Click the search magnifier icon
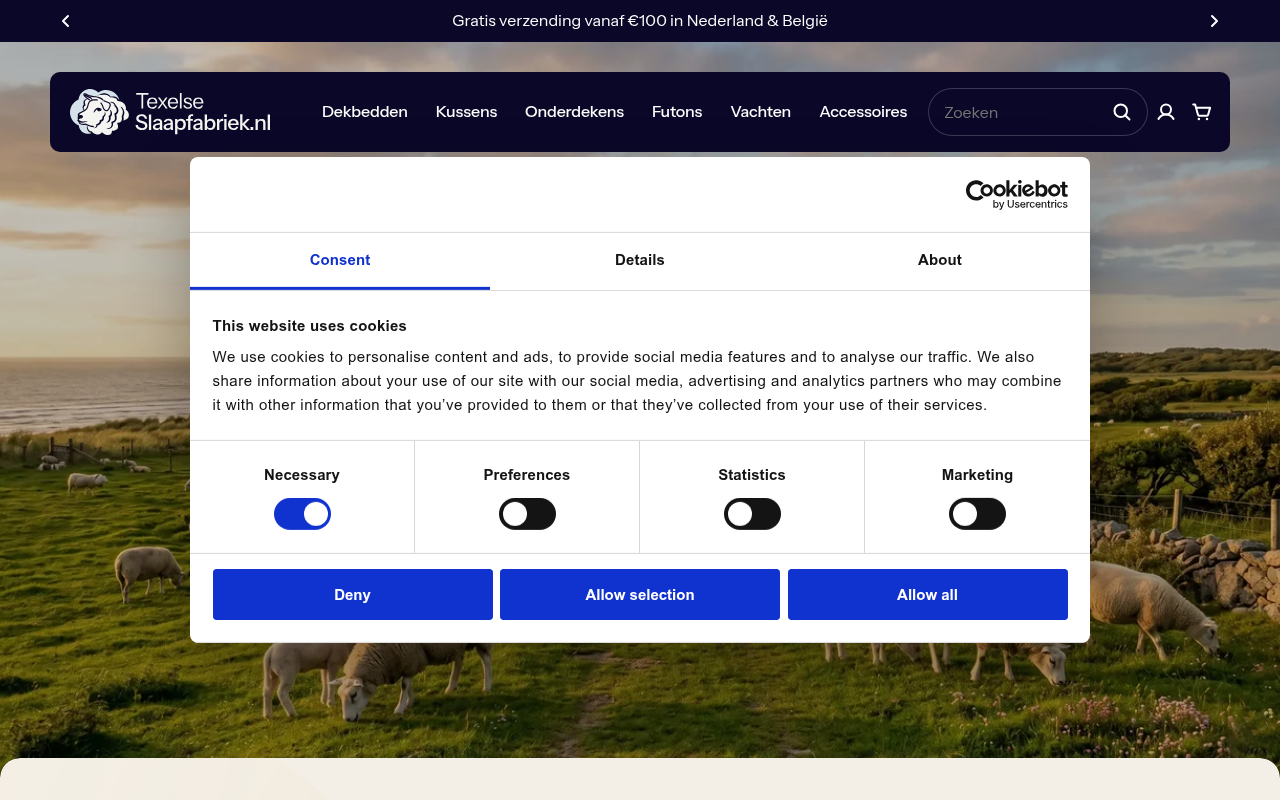Viewport: 1280px width, 800px height. pyautogui.click(x=1122, y=112)
